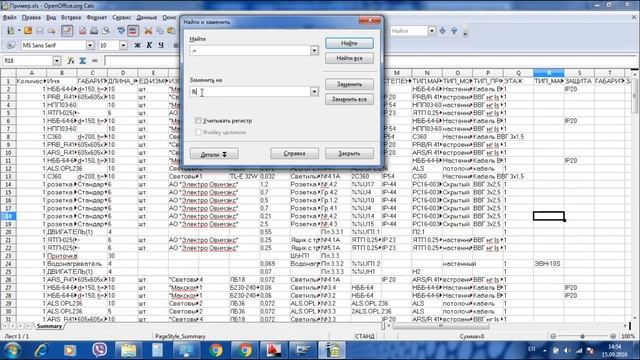Click the Find Previous up arrow icon
This screenshot has width=640, height=360.
tap(454, 31)
